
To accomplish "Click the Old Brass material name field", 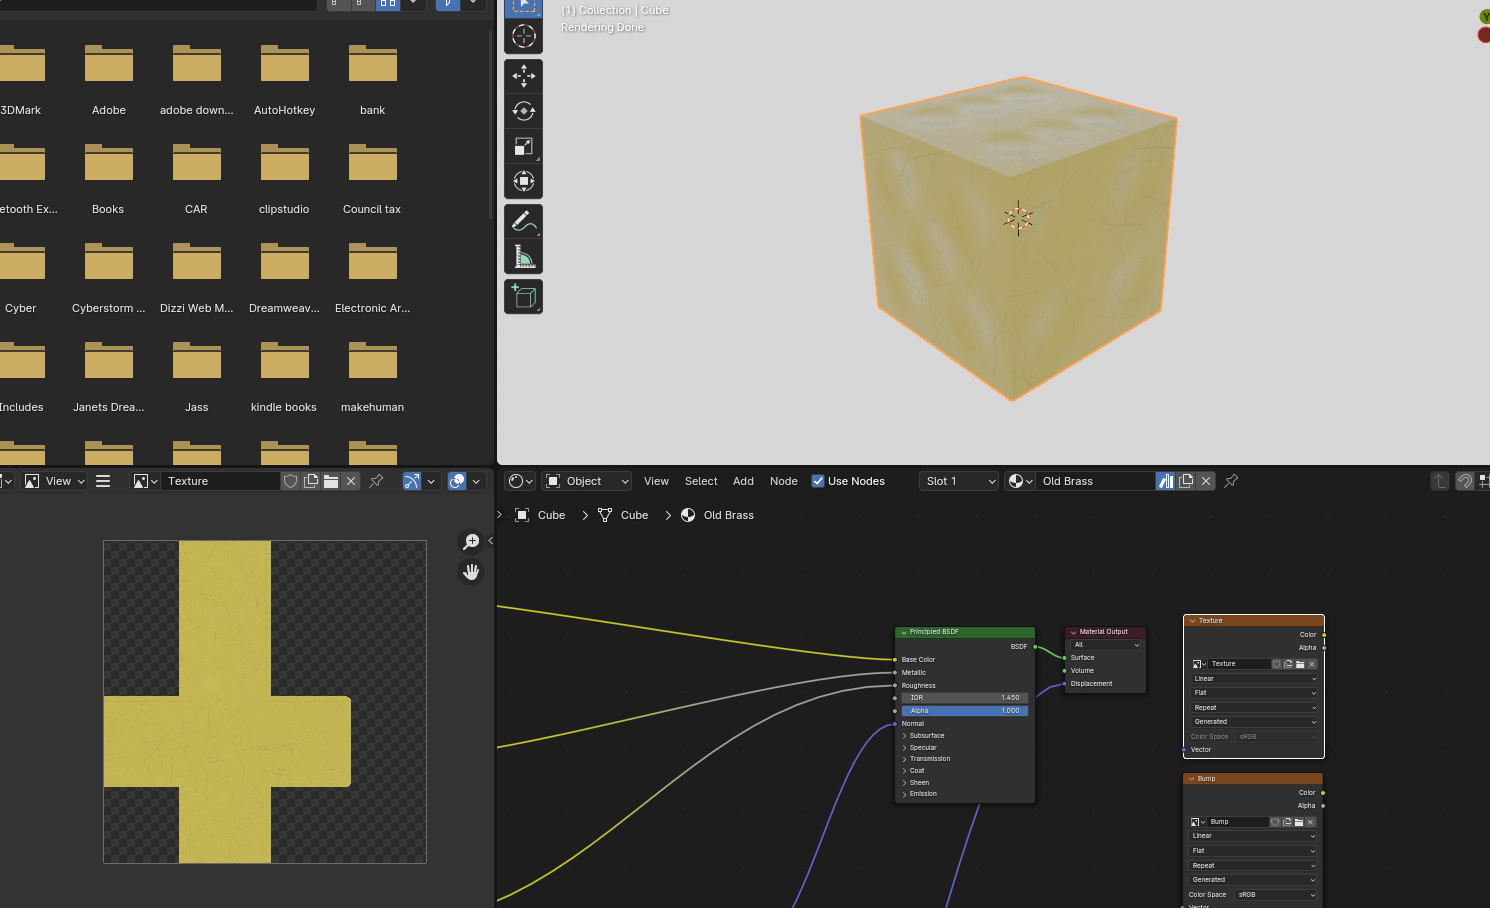I will point(1096,481).
